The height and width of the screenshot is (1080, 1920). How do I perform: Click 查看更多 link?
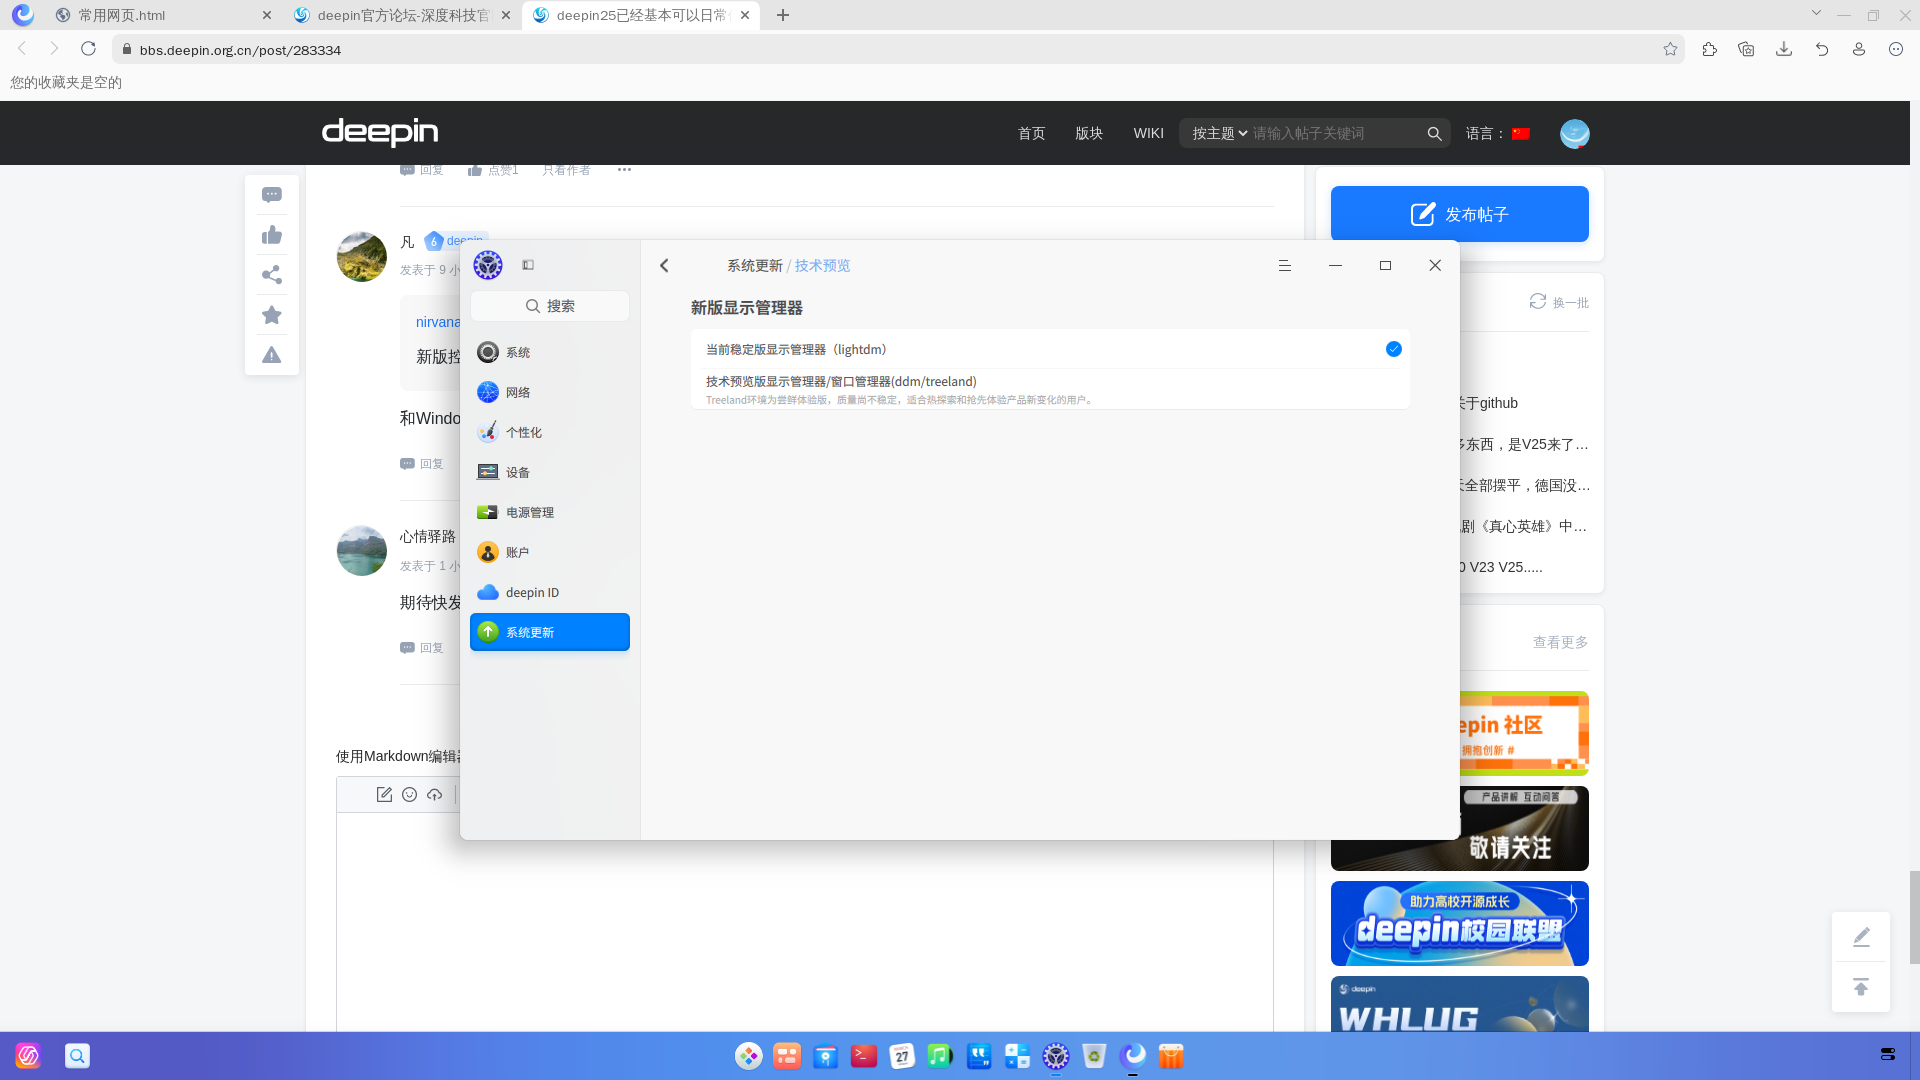1560,642
